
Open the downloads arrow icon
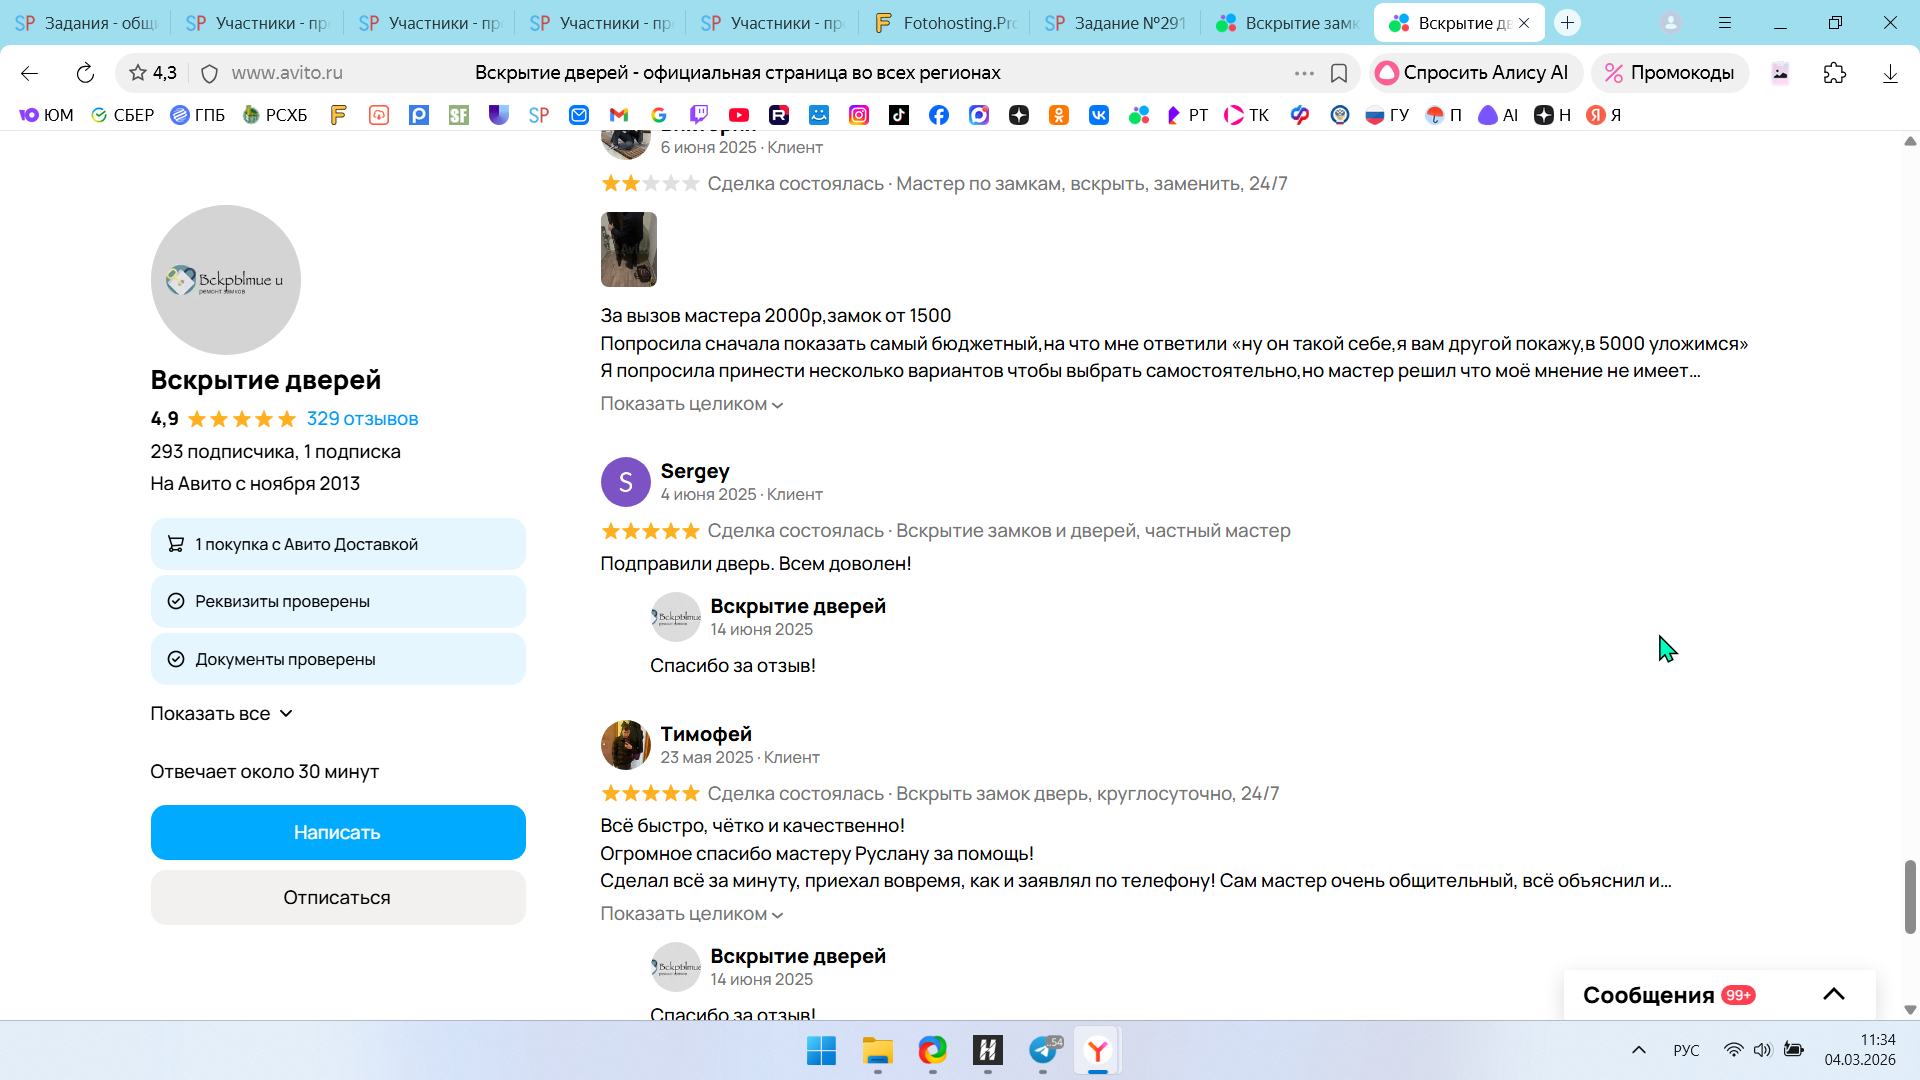[1890, 73]
